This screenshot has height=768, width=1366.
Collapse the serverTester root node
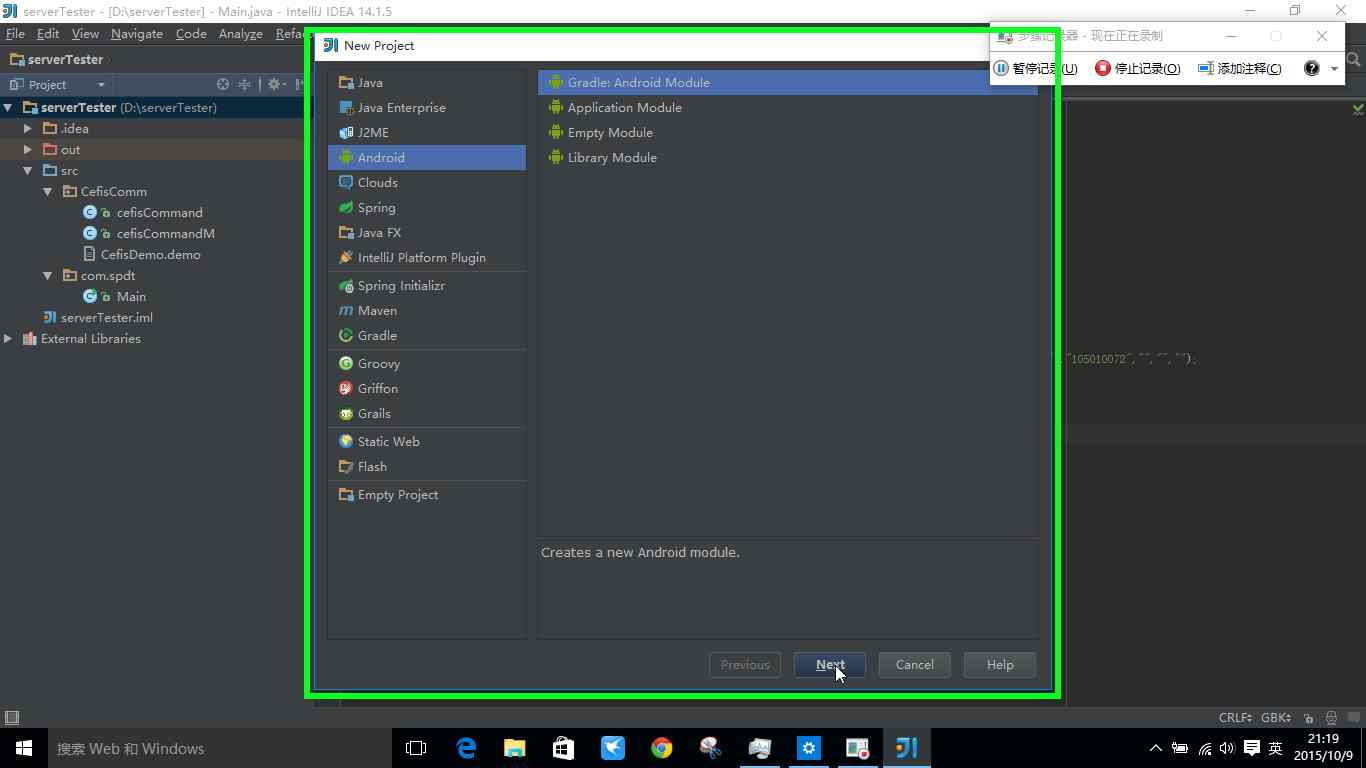[x=8, y=107]
